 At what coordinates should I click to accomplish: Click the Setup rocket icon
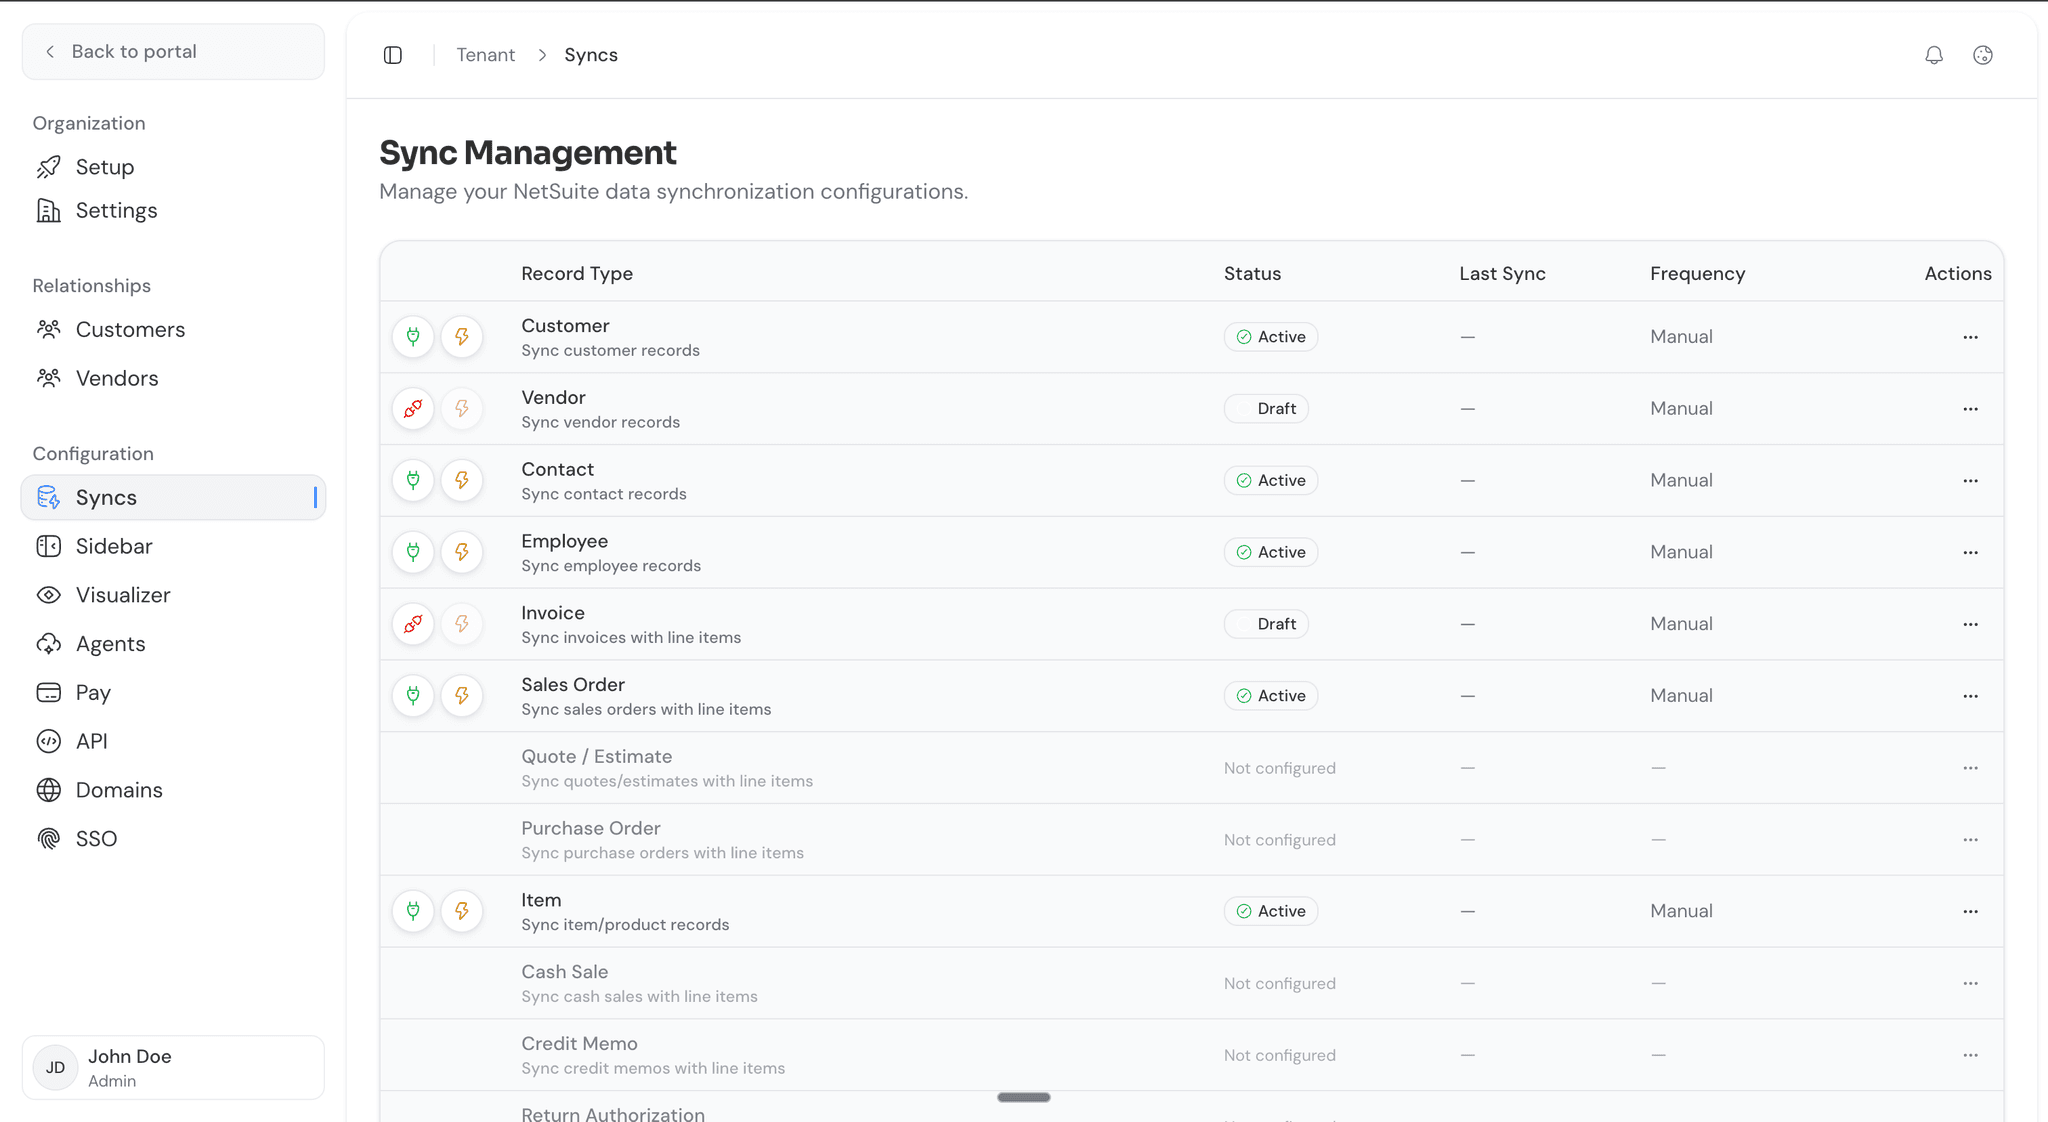coord(48,167)
